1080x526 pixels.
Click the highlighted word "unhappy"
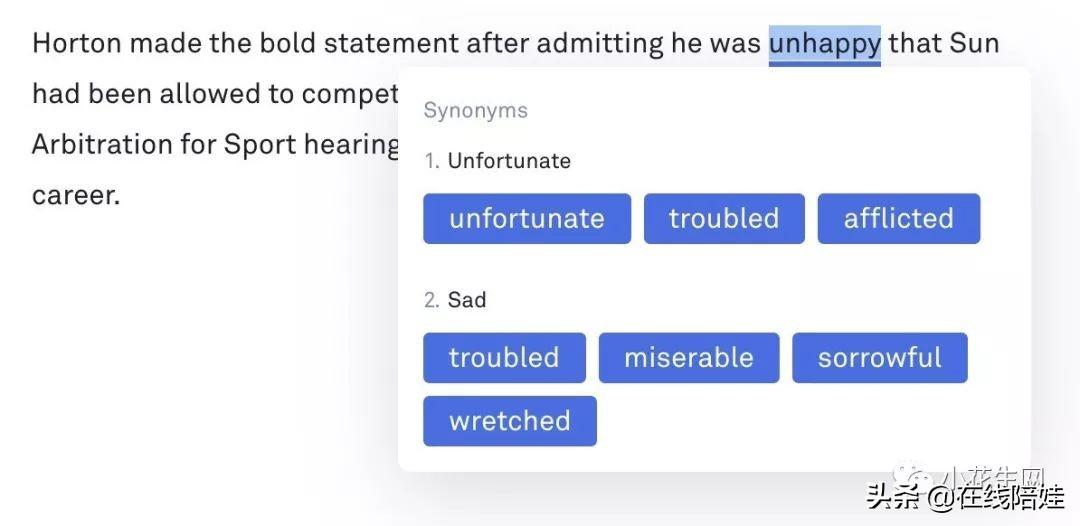pos(824,45)
